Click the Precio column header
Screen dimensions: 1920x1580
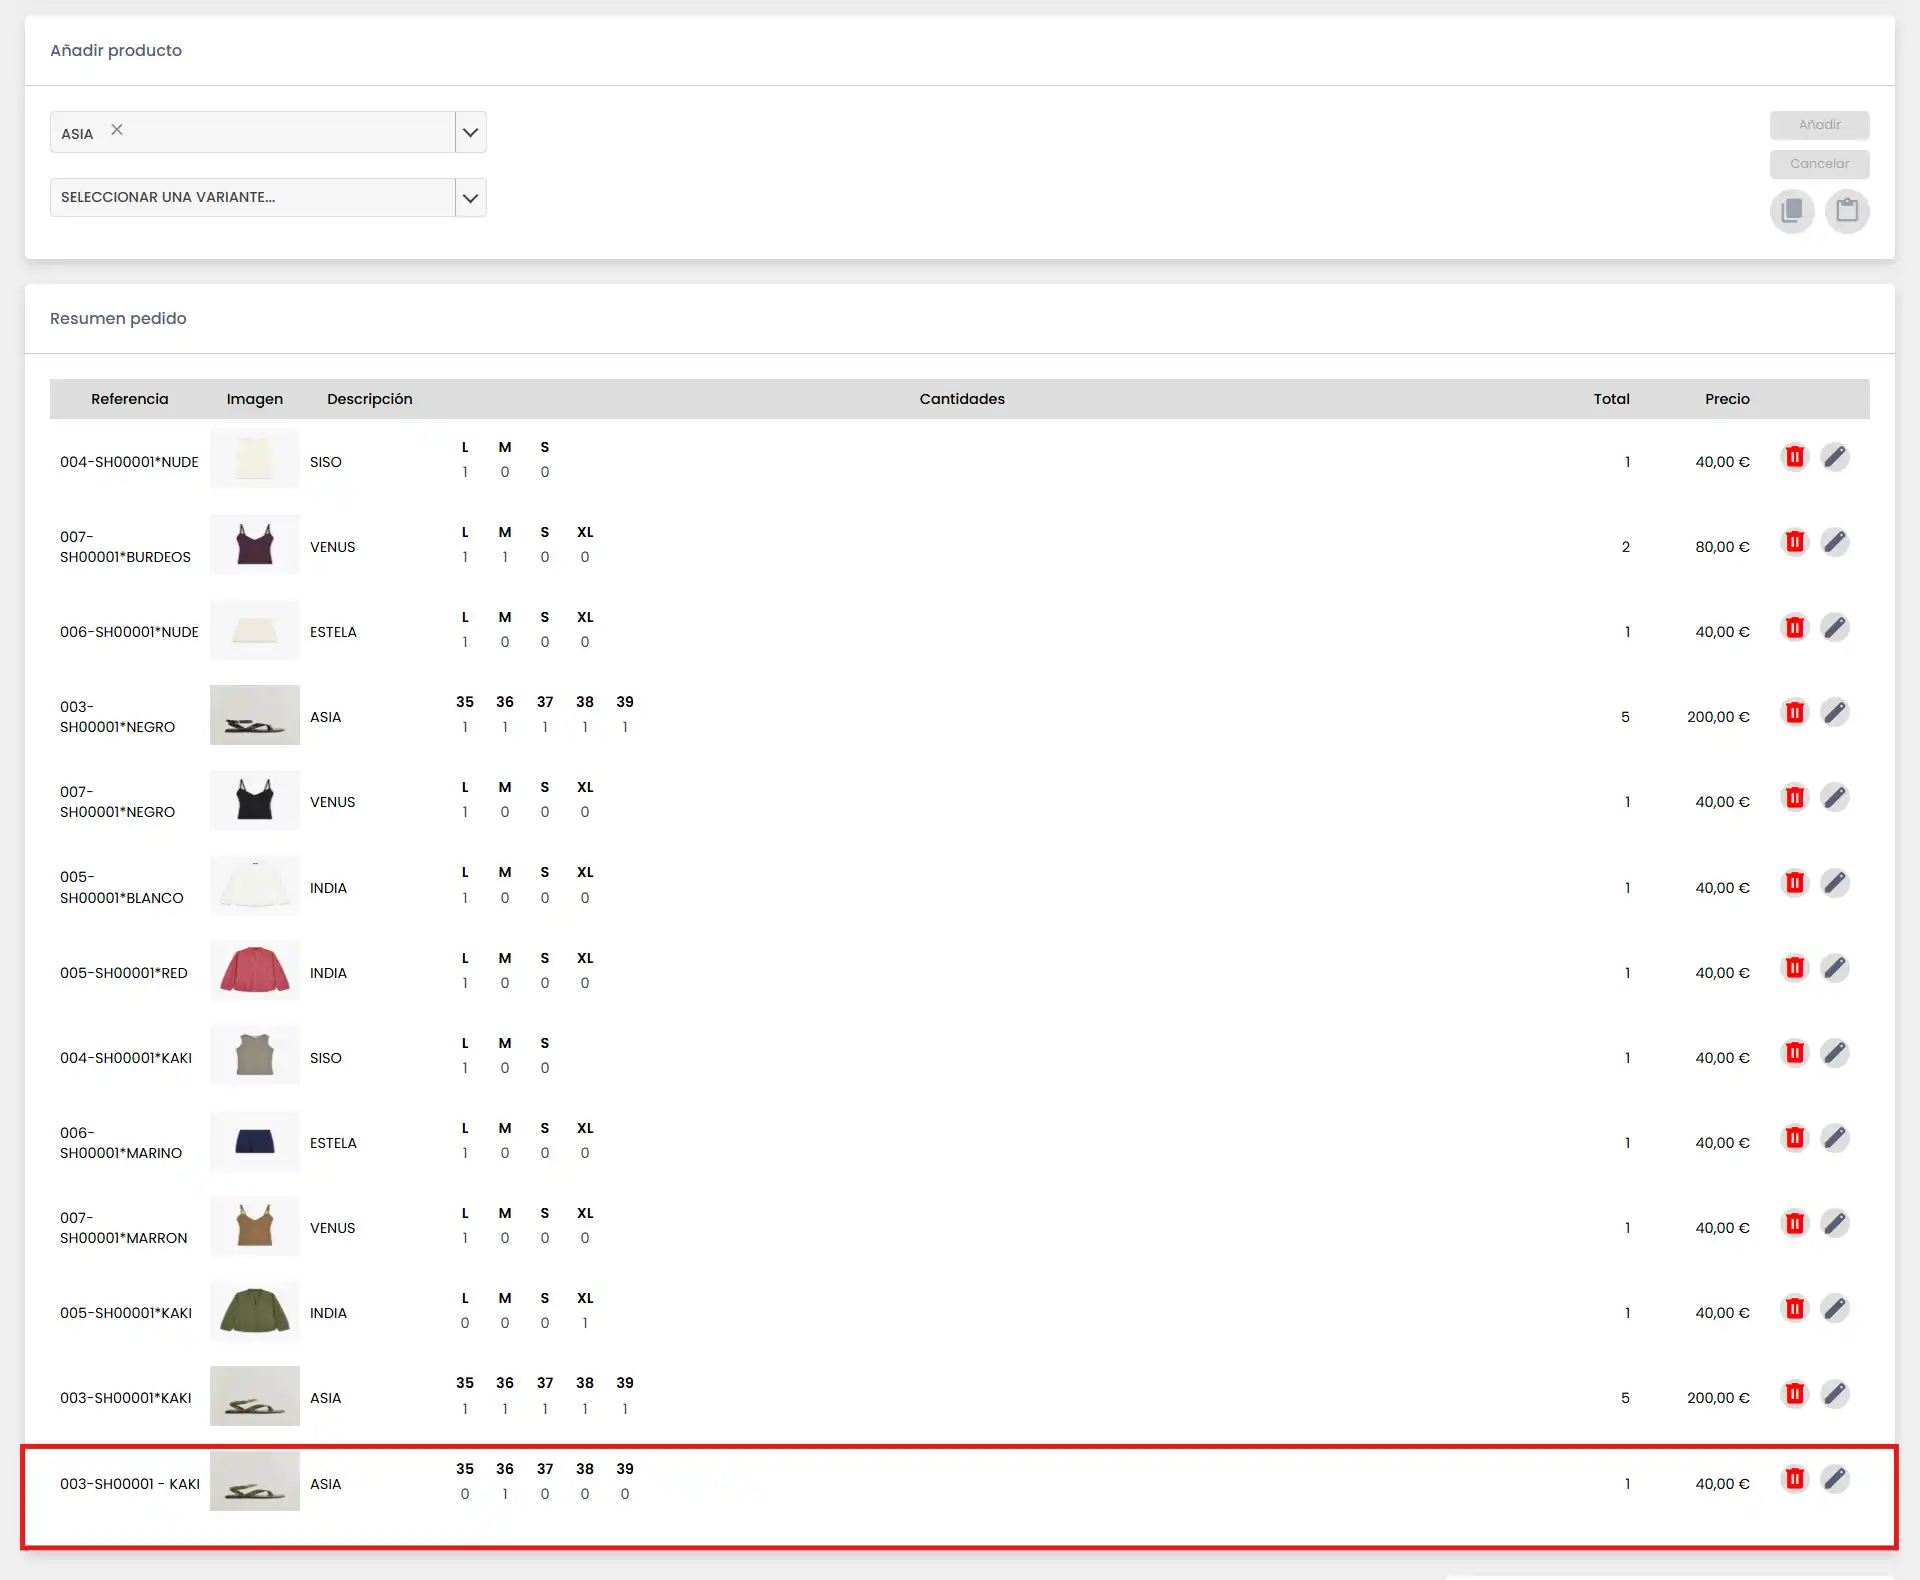pyautogui.click(x=1727, y=399)
